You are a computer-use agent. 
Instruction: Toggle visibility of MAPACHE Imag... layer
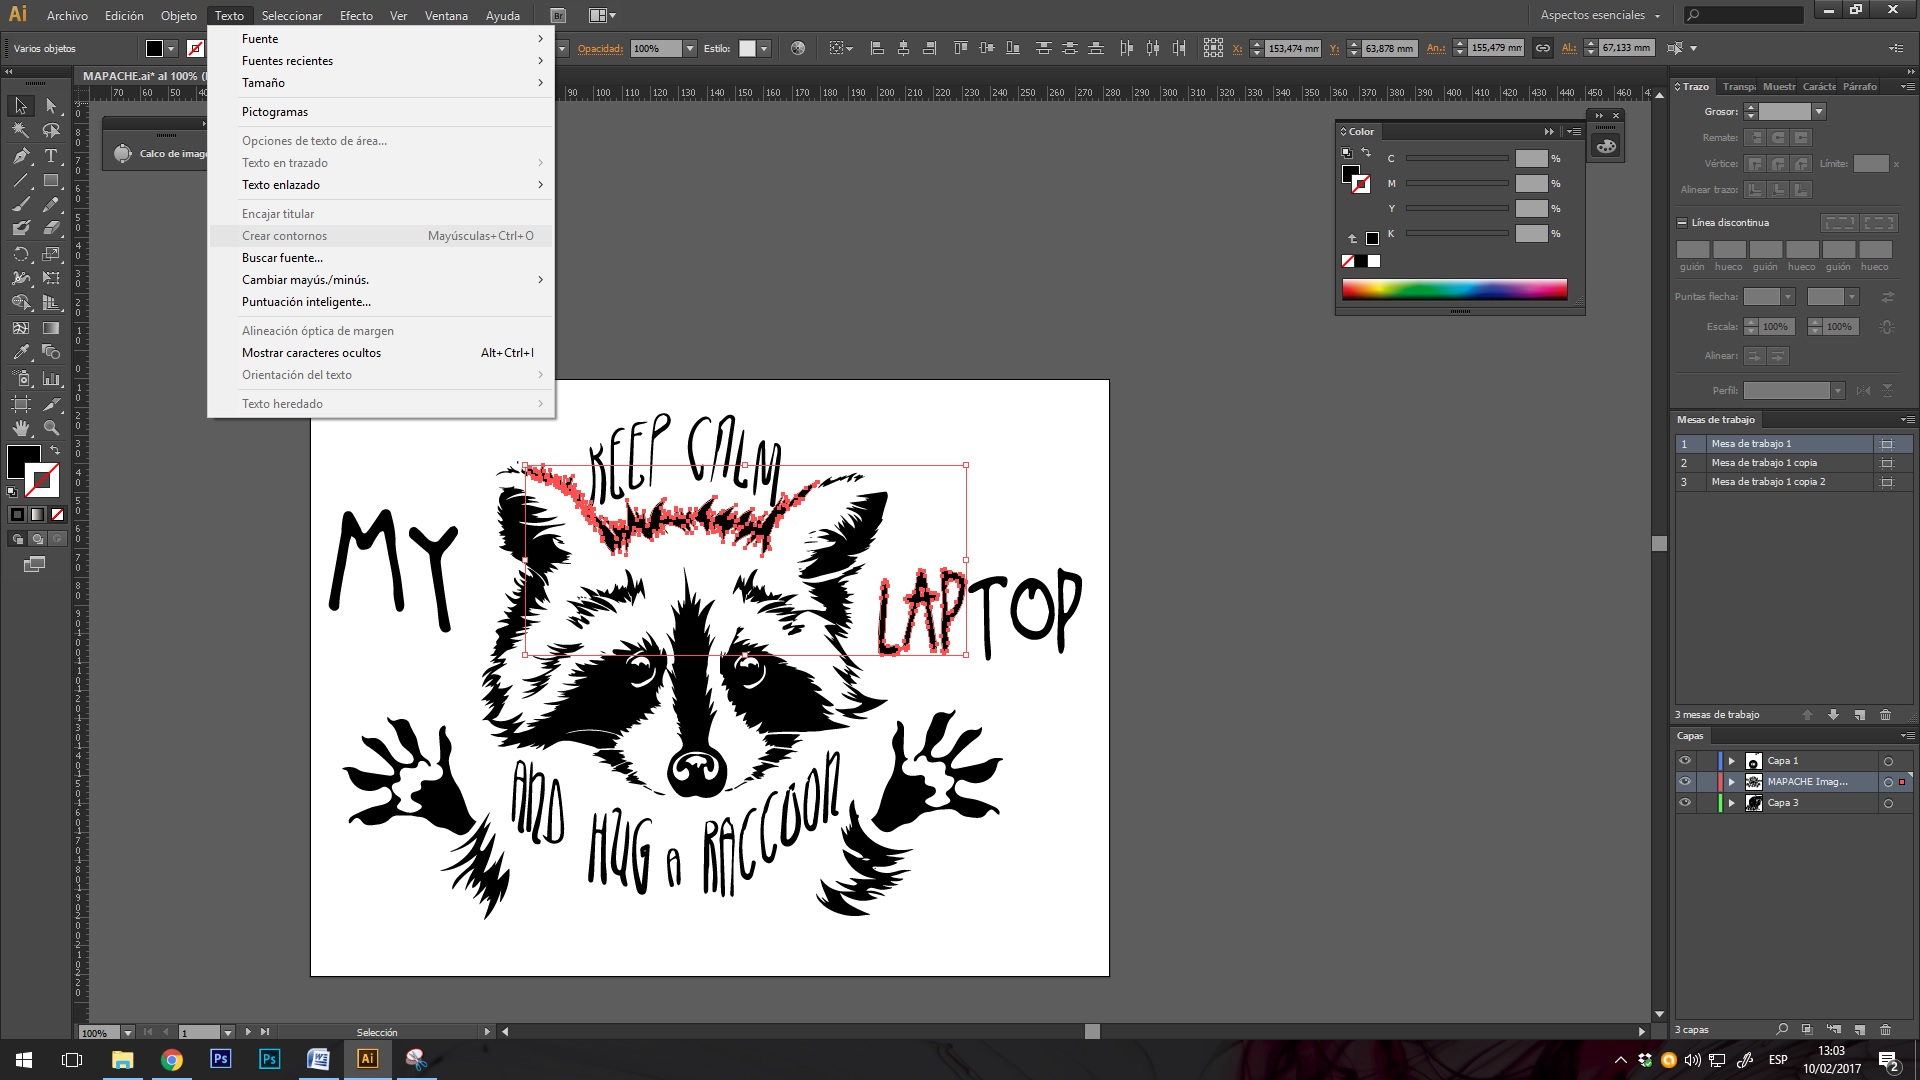pyautogui.click(x=1685, y=782)
